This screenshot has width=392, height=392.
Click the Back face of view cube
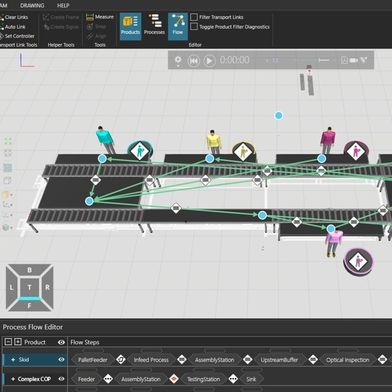pos(29,270)
